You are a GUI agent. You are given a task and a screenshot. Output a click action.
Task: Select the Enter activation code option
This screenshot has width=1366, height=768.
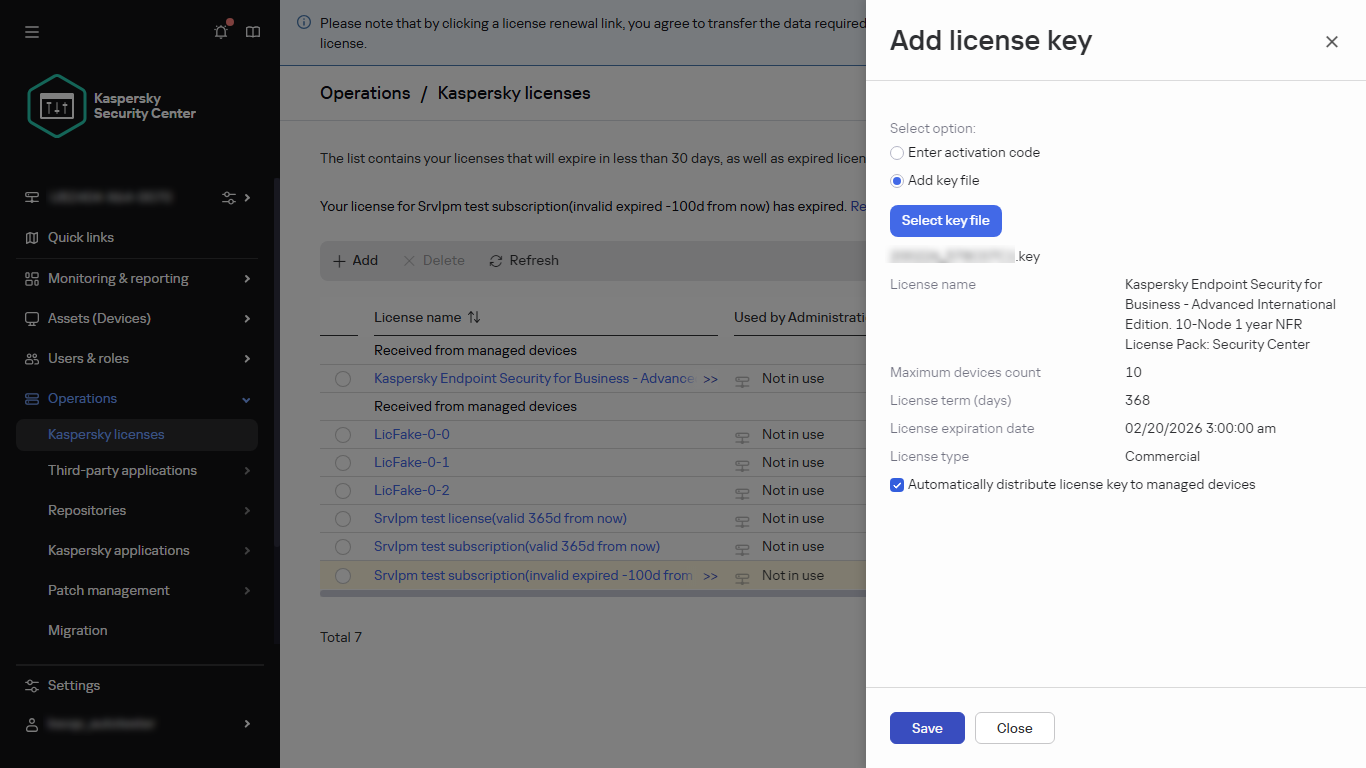(897, 152)
